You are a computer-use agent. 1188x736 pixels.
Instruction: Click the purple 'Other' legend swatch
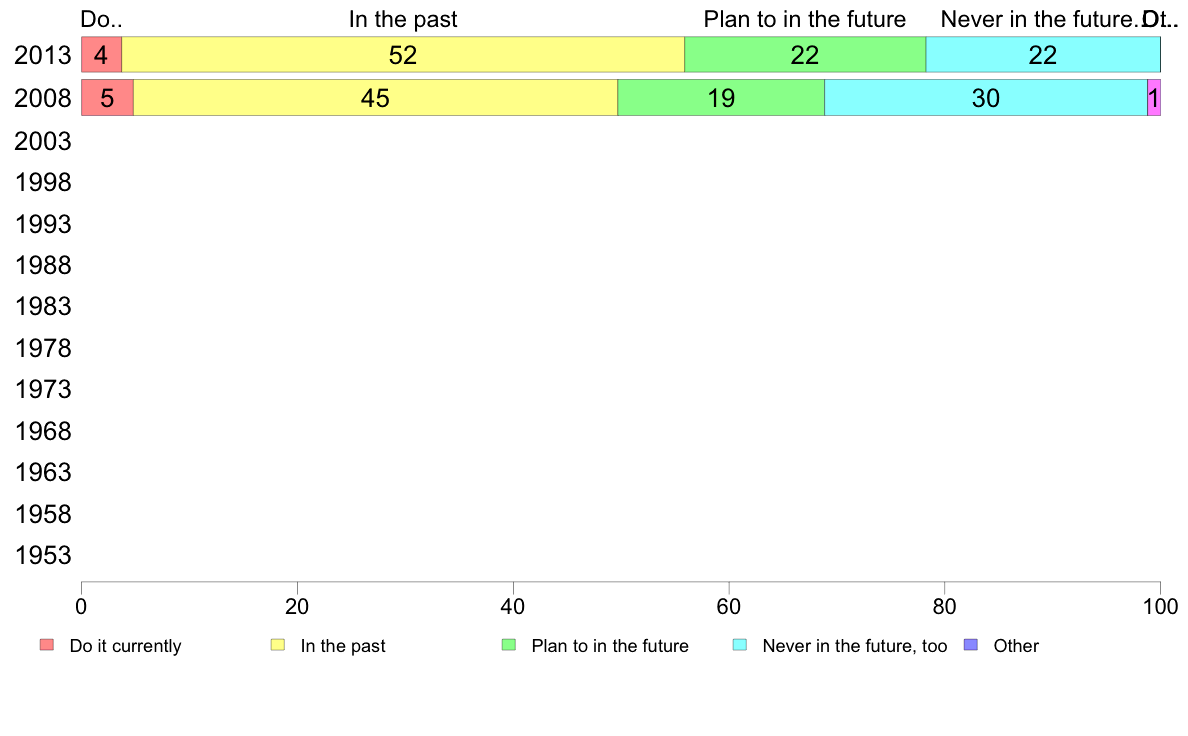(971, 645)
